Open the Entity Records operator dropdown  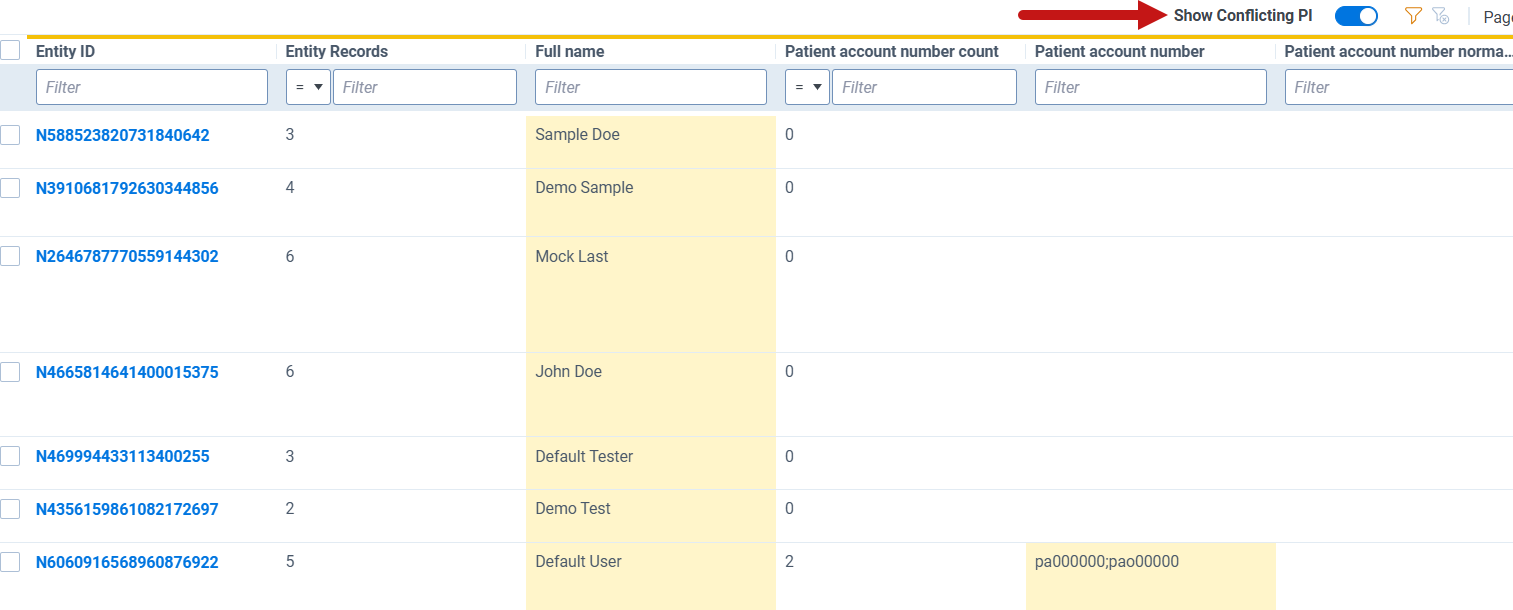coord(307,87)
